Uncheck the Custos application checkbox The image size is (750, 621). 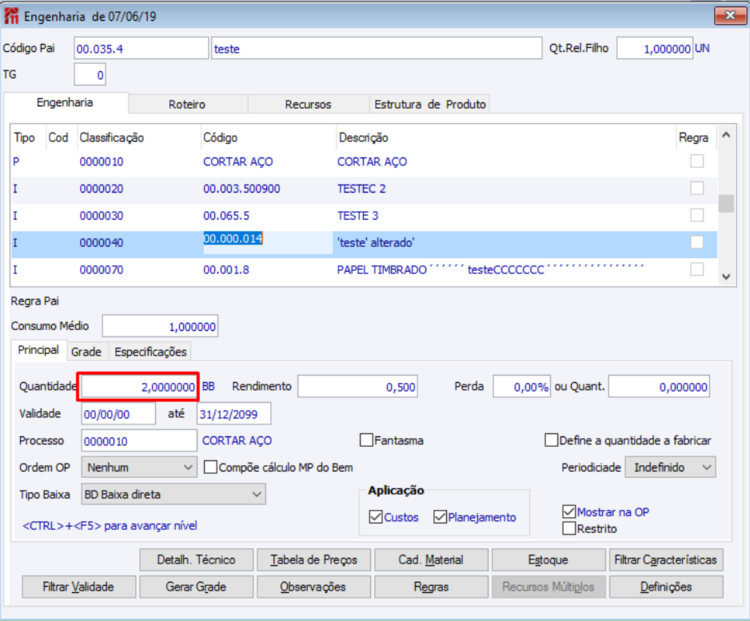pos(376,517)
